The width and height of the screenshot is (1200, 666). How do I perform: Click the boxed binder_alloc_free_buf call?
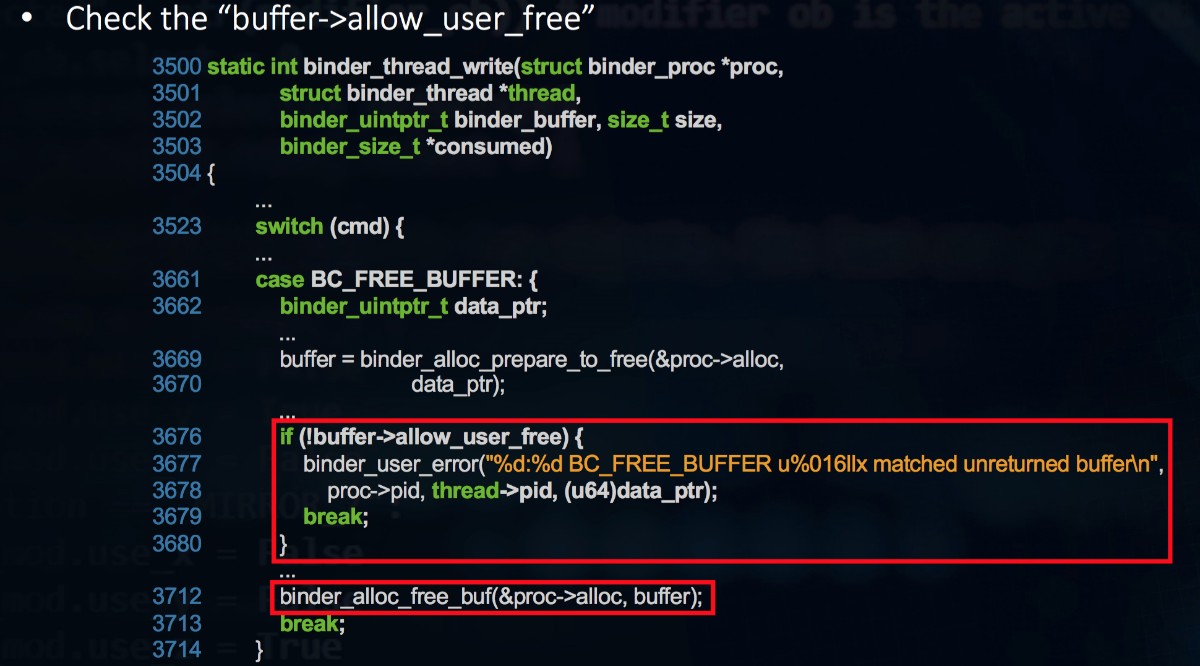tap(492, 597)
